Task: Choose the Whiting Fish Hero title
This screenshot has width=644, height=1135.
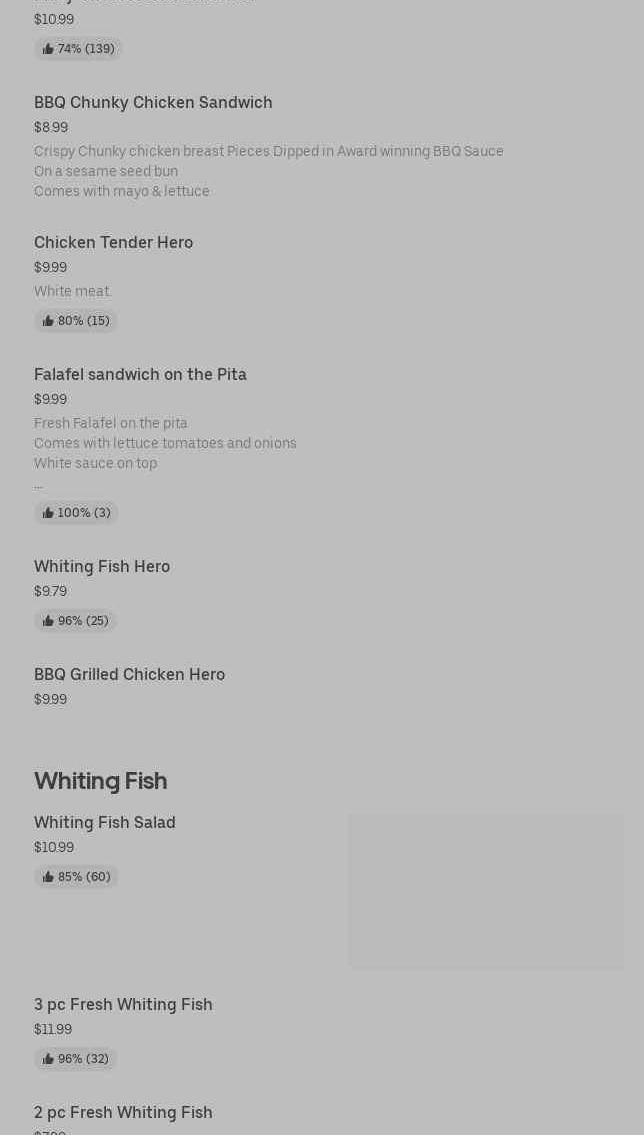Action: coord(102,567)
